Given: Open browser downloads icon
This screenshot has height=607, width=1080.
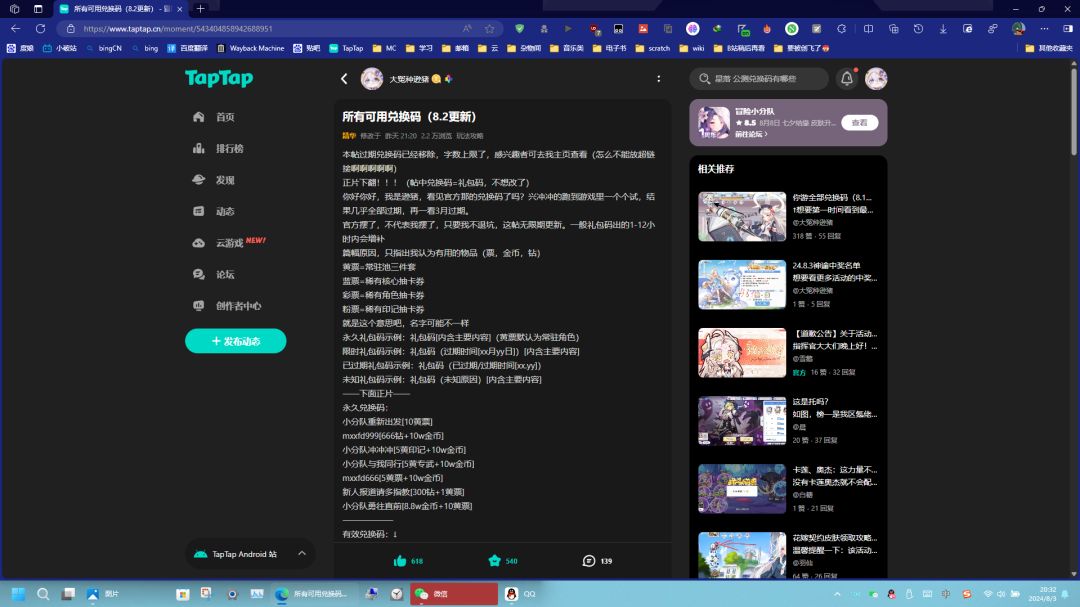Looking at the screenshot, I should [x=943, y=29].
